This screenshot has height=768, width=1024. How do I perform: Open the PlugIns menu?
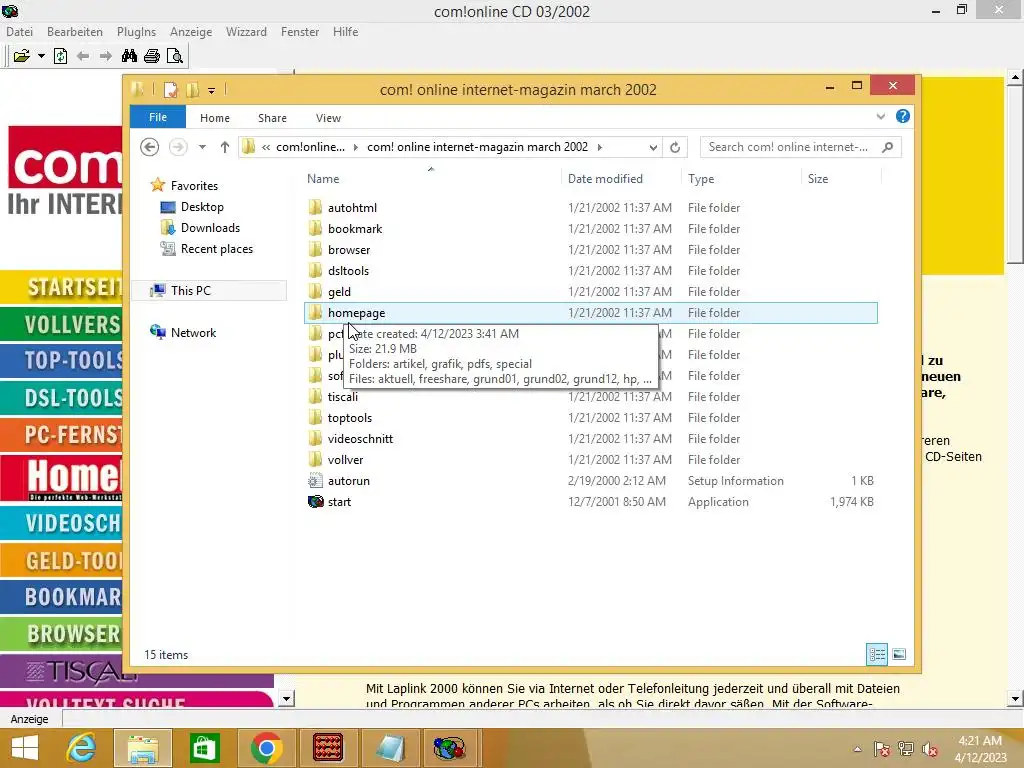(x=136, y=32)
